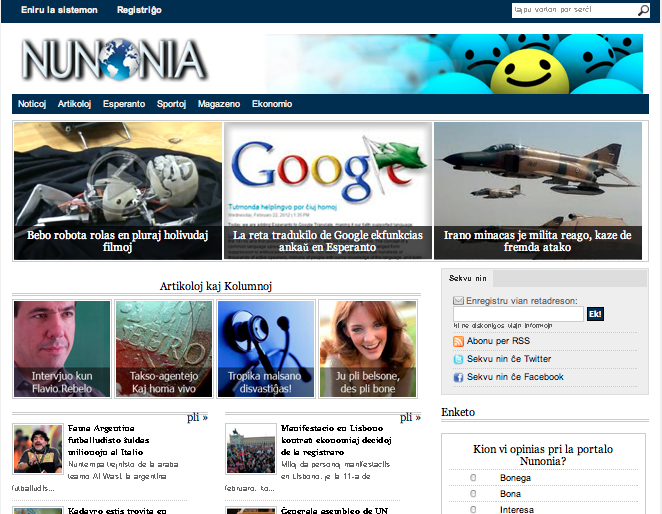The height and width of the screenshot is (514, 662).
Task: Click the Twitter bird icon
Action: point(458,359)
